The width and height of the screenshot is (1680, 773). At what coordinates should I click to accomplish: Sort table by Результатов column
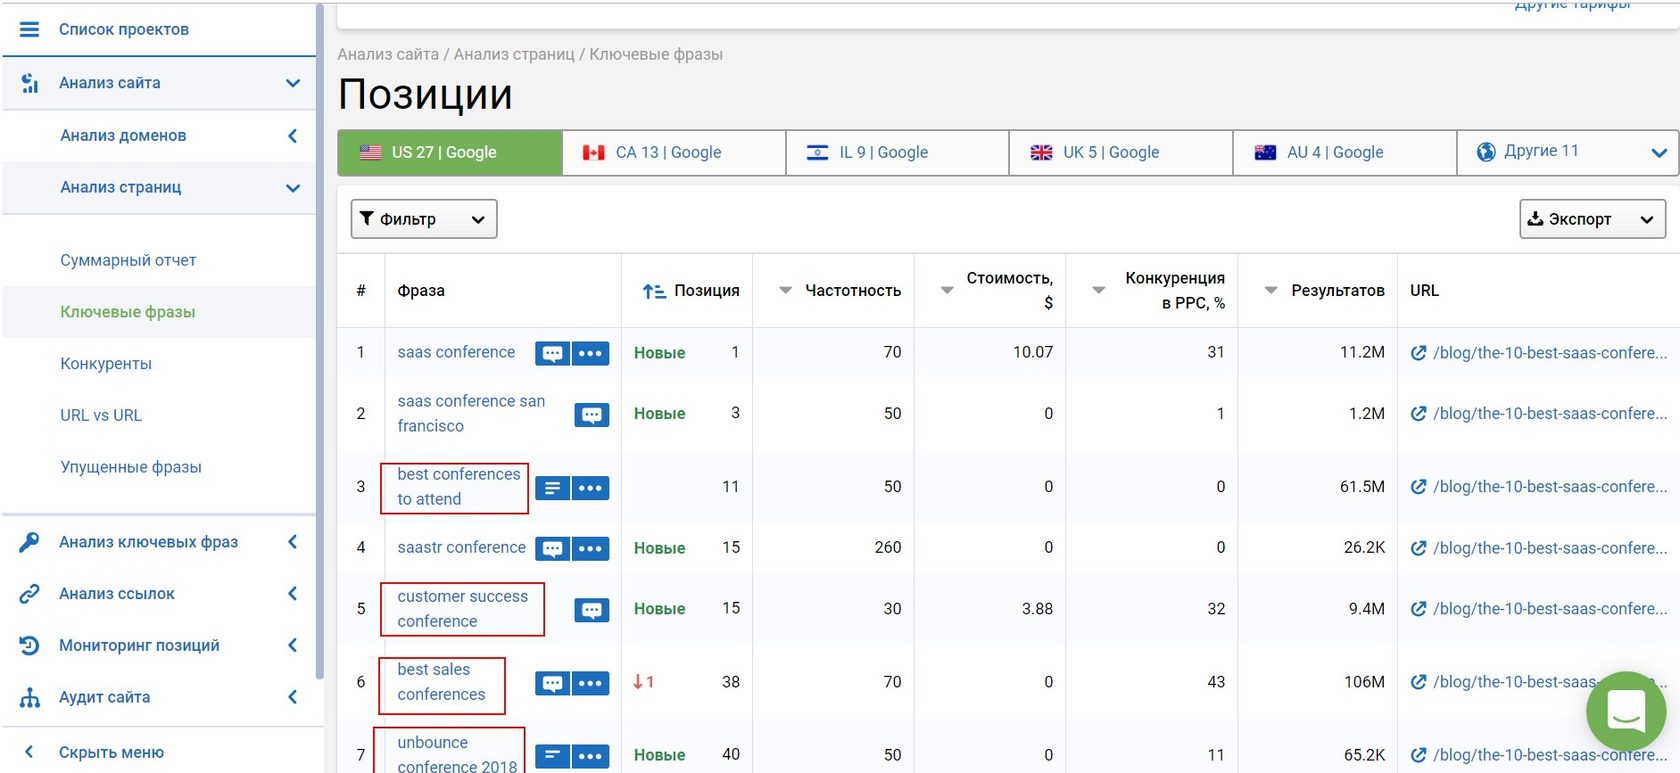click(1325, 291)
